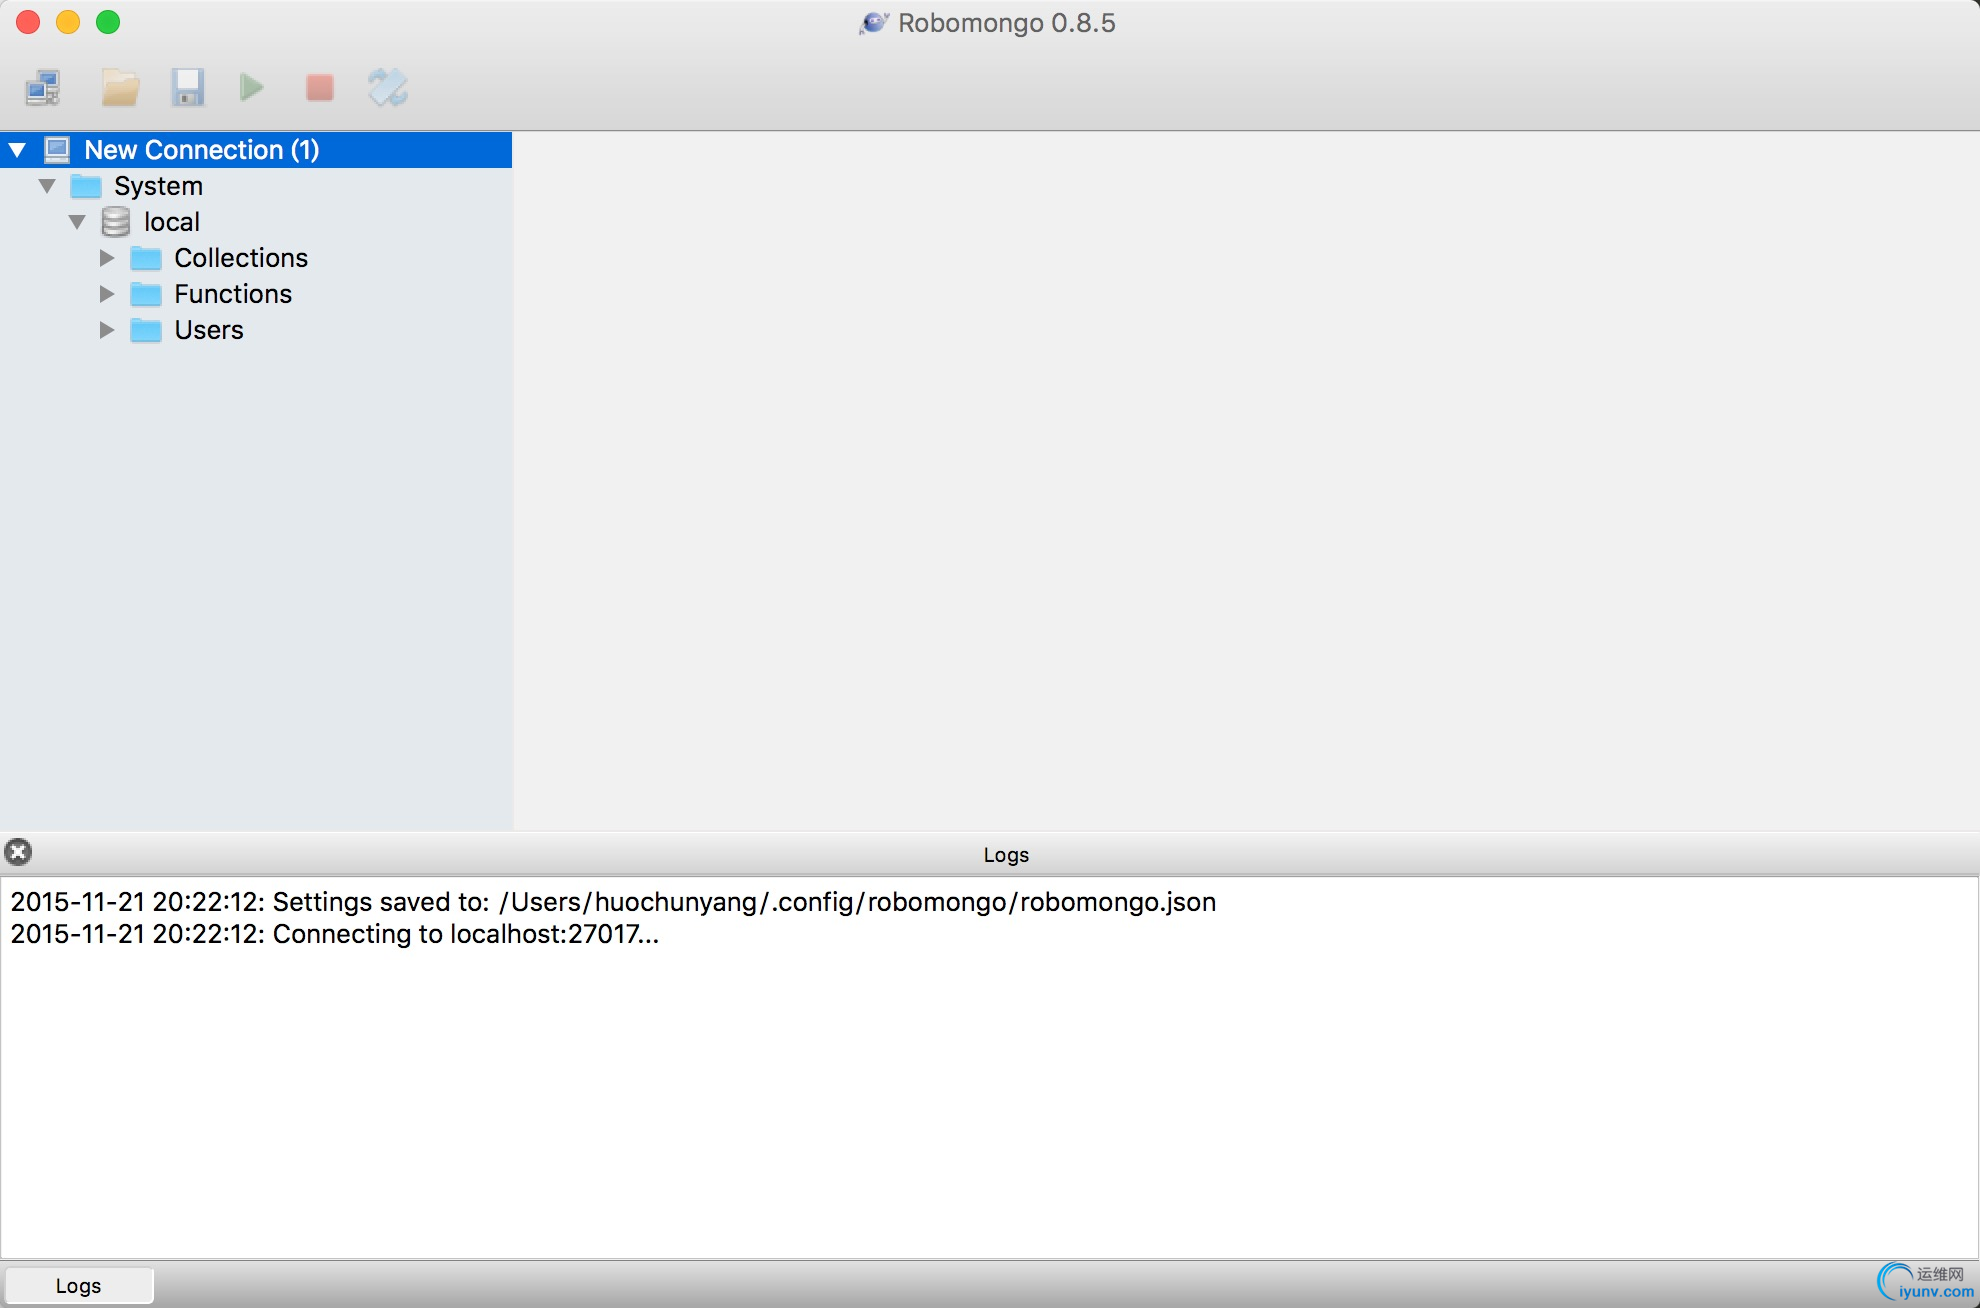
Task: Collapse the System folder arrow
Action: click(47, 186)
